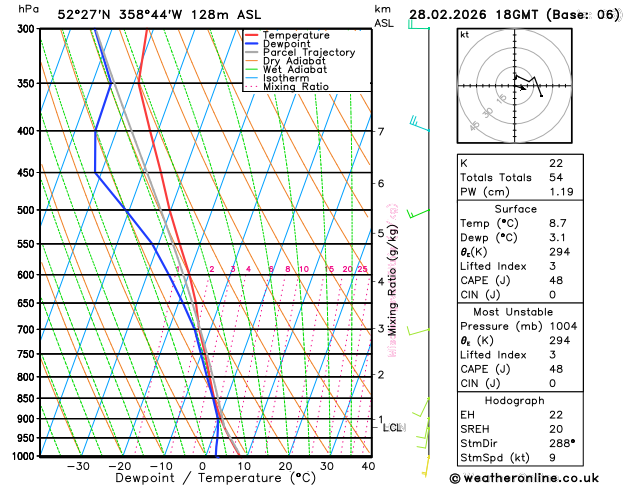
Task: Click the K index value 22
Action: pyautogui.click(x=556, y=163)
